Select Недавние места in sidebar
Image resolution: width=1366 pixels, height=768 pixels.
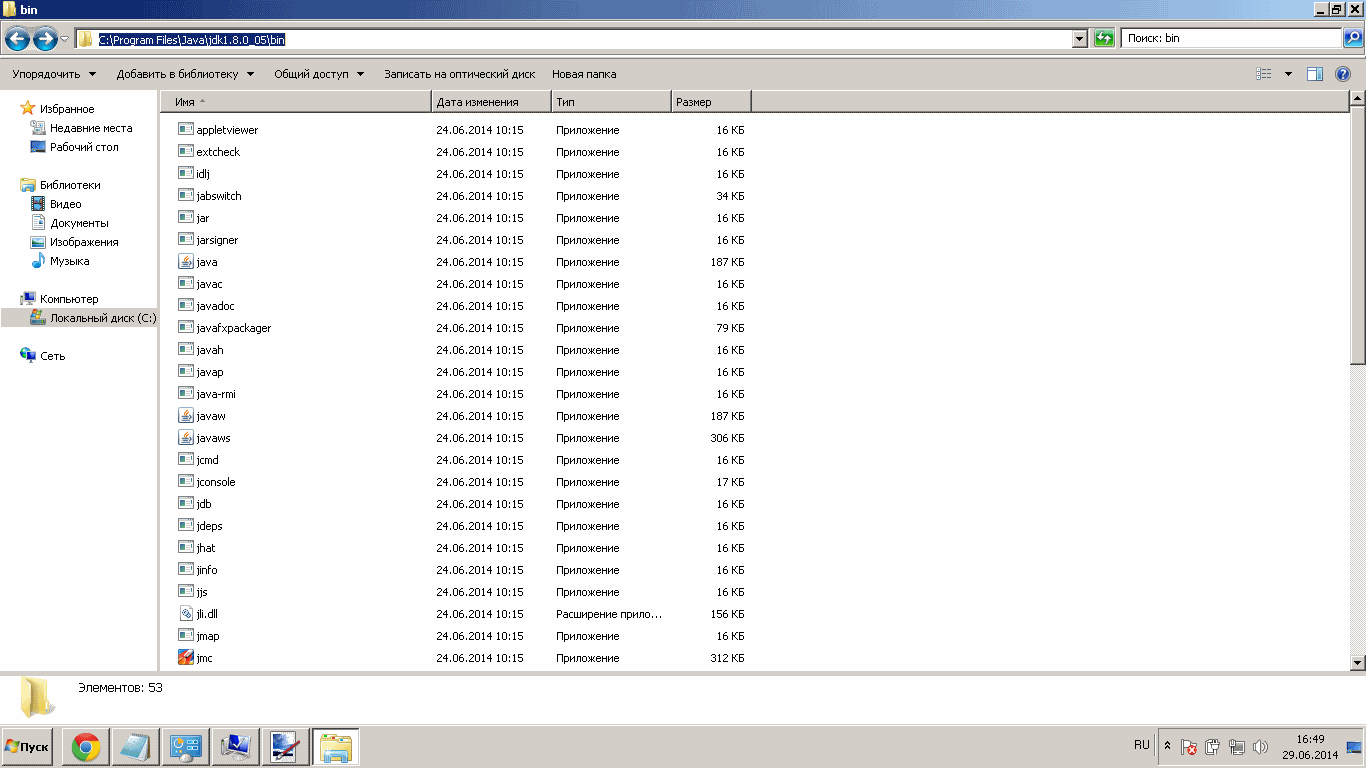tap(91, 128)
